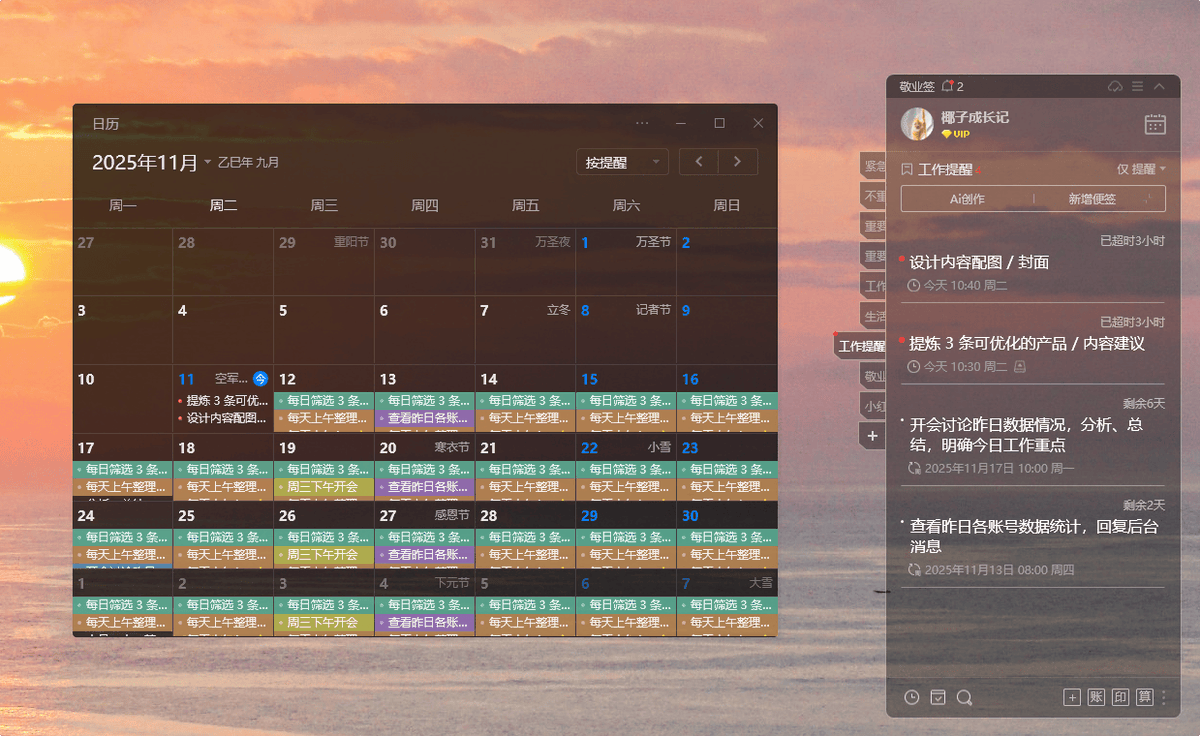Open calendar icon beside user profile
Image resolution: width=1200 pixels, height=736 pixels.
(1155, 124)
